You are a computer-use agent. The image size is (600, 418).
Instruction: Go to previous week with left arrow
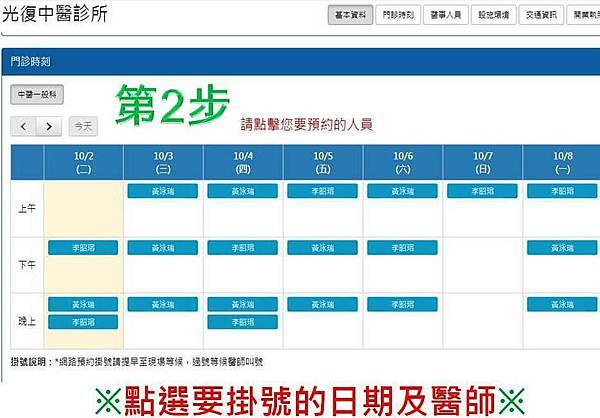pos(23,126)
